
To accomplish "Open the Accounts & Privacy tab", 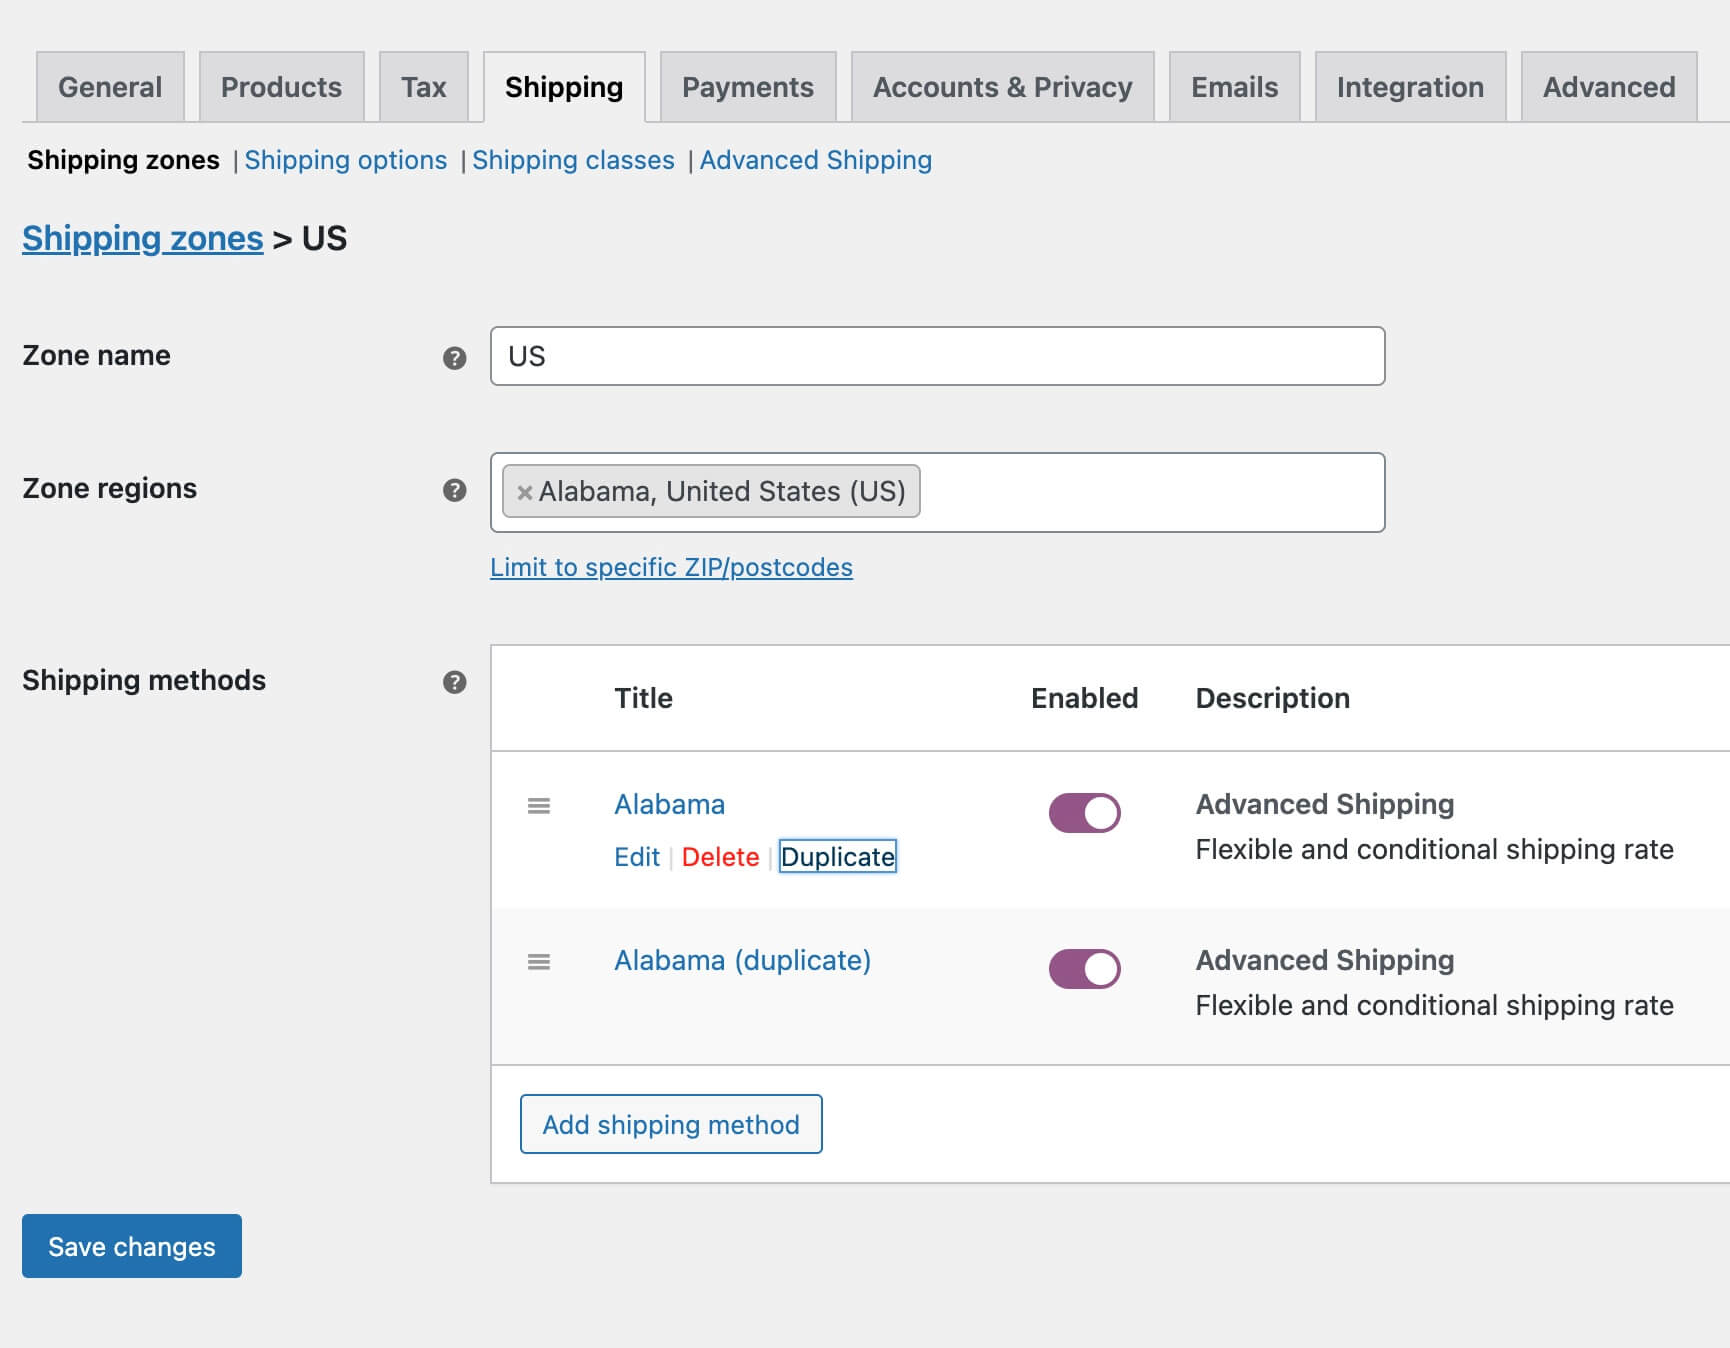I will [x=1003, y=87].
